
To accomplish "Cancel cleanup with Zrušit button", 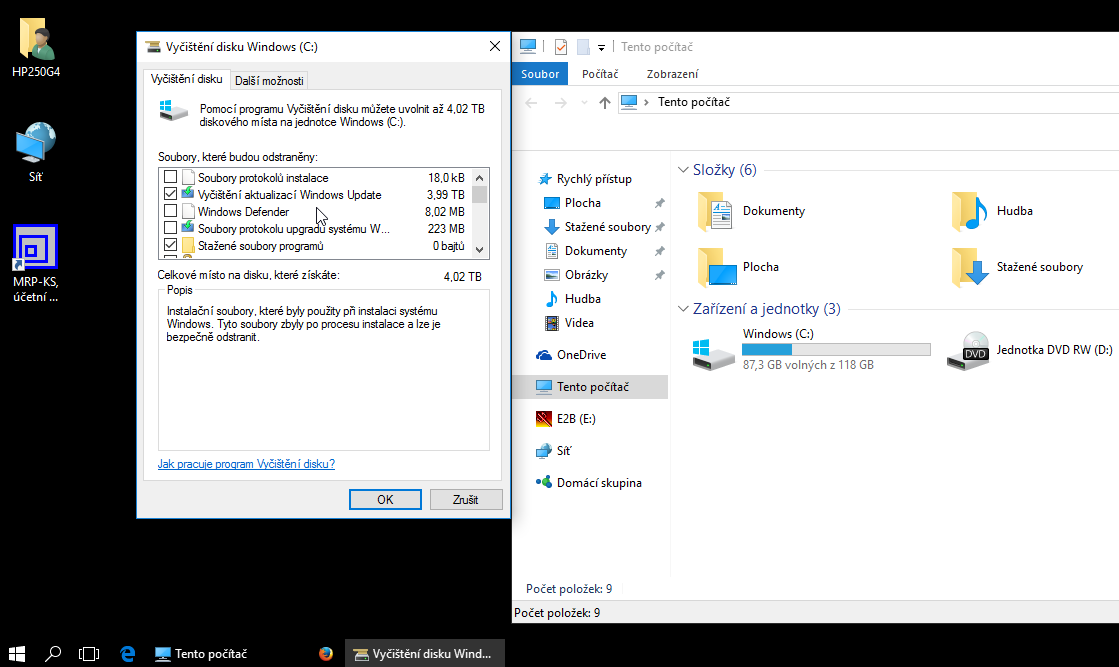I will tap(465, 499).
